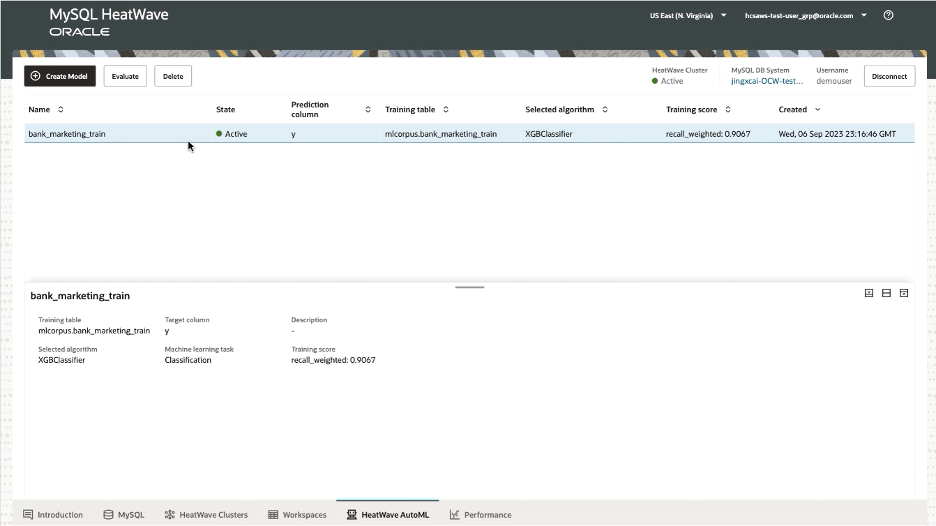Collapse details panel to minimum icon
936x526 pixels.
coord(869,293)
